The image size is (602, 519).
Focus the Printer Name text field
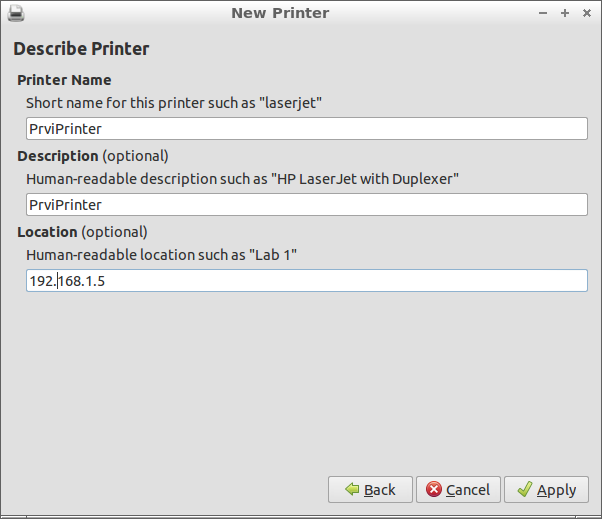306,128
